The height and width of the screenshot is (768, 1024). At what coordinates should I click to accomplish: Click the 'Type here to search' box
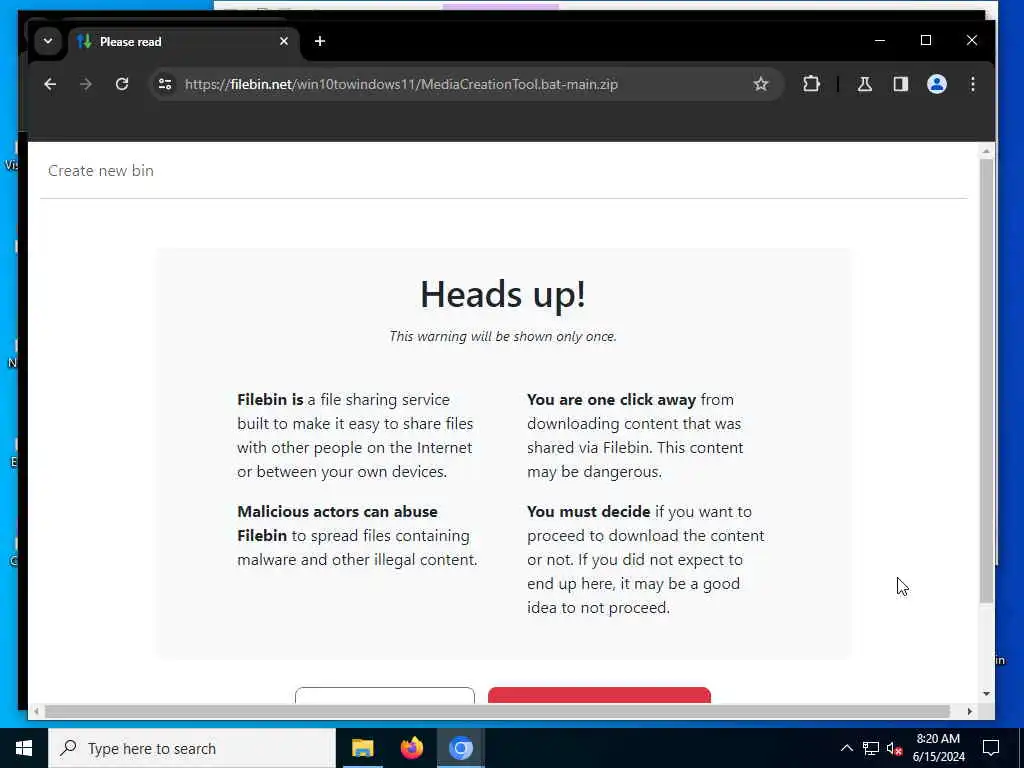[x=192, y=748]
